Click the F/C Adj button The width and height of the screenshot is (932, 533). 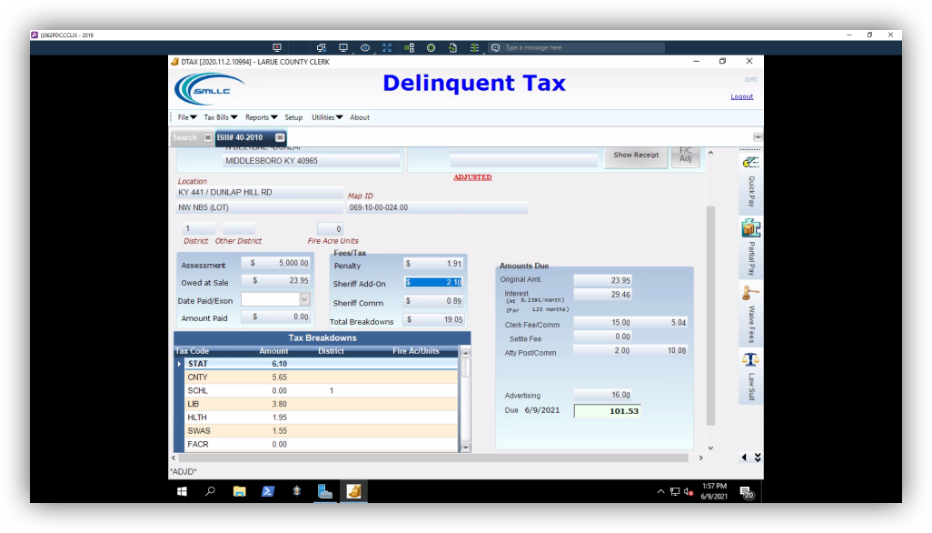[685, 156]
